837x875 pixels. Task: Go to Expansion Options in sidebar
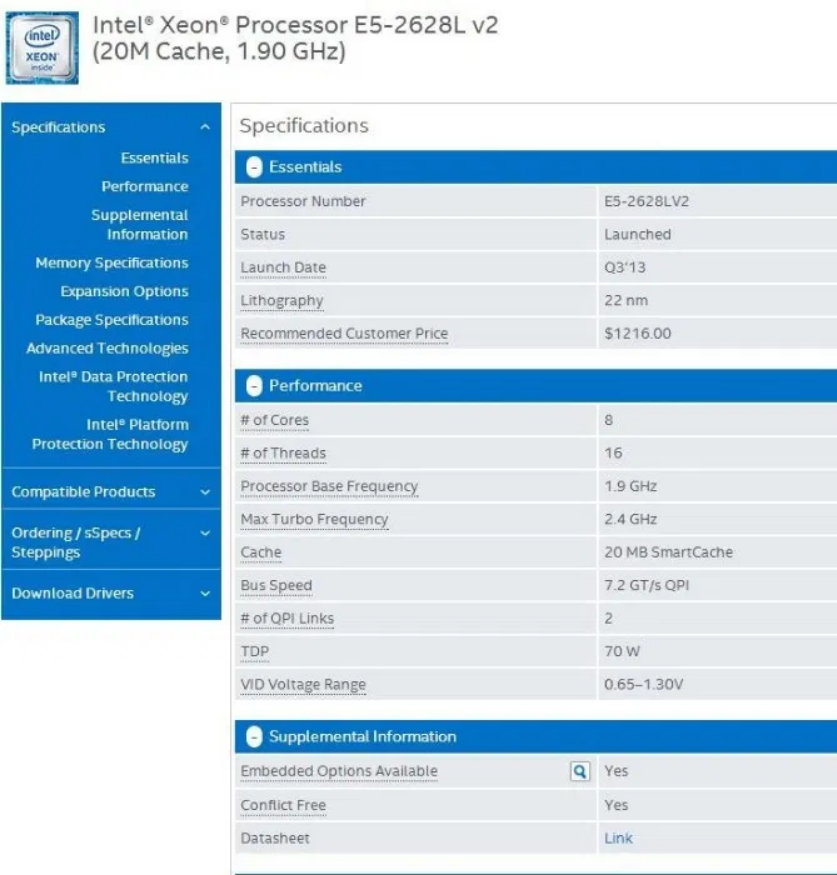pyautogui.click(x=124, y=291)
